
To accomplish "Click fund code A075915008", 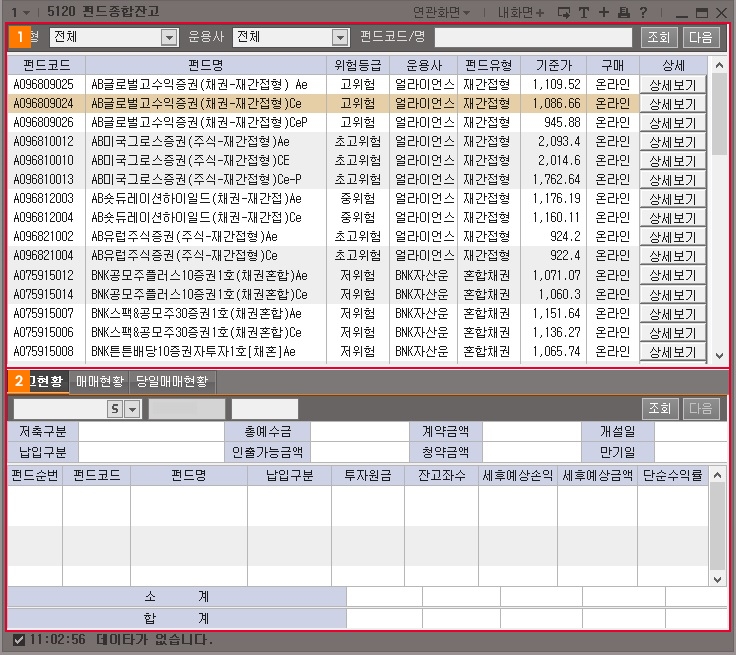I will (44, 351).
